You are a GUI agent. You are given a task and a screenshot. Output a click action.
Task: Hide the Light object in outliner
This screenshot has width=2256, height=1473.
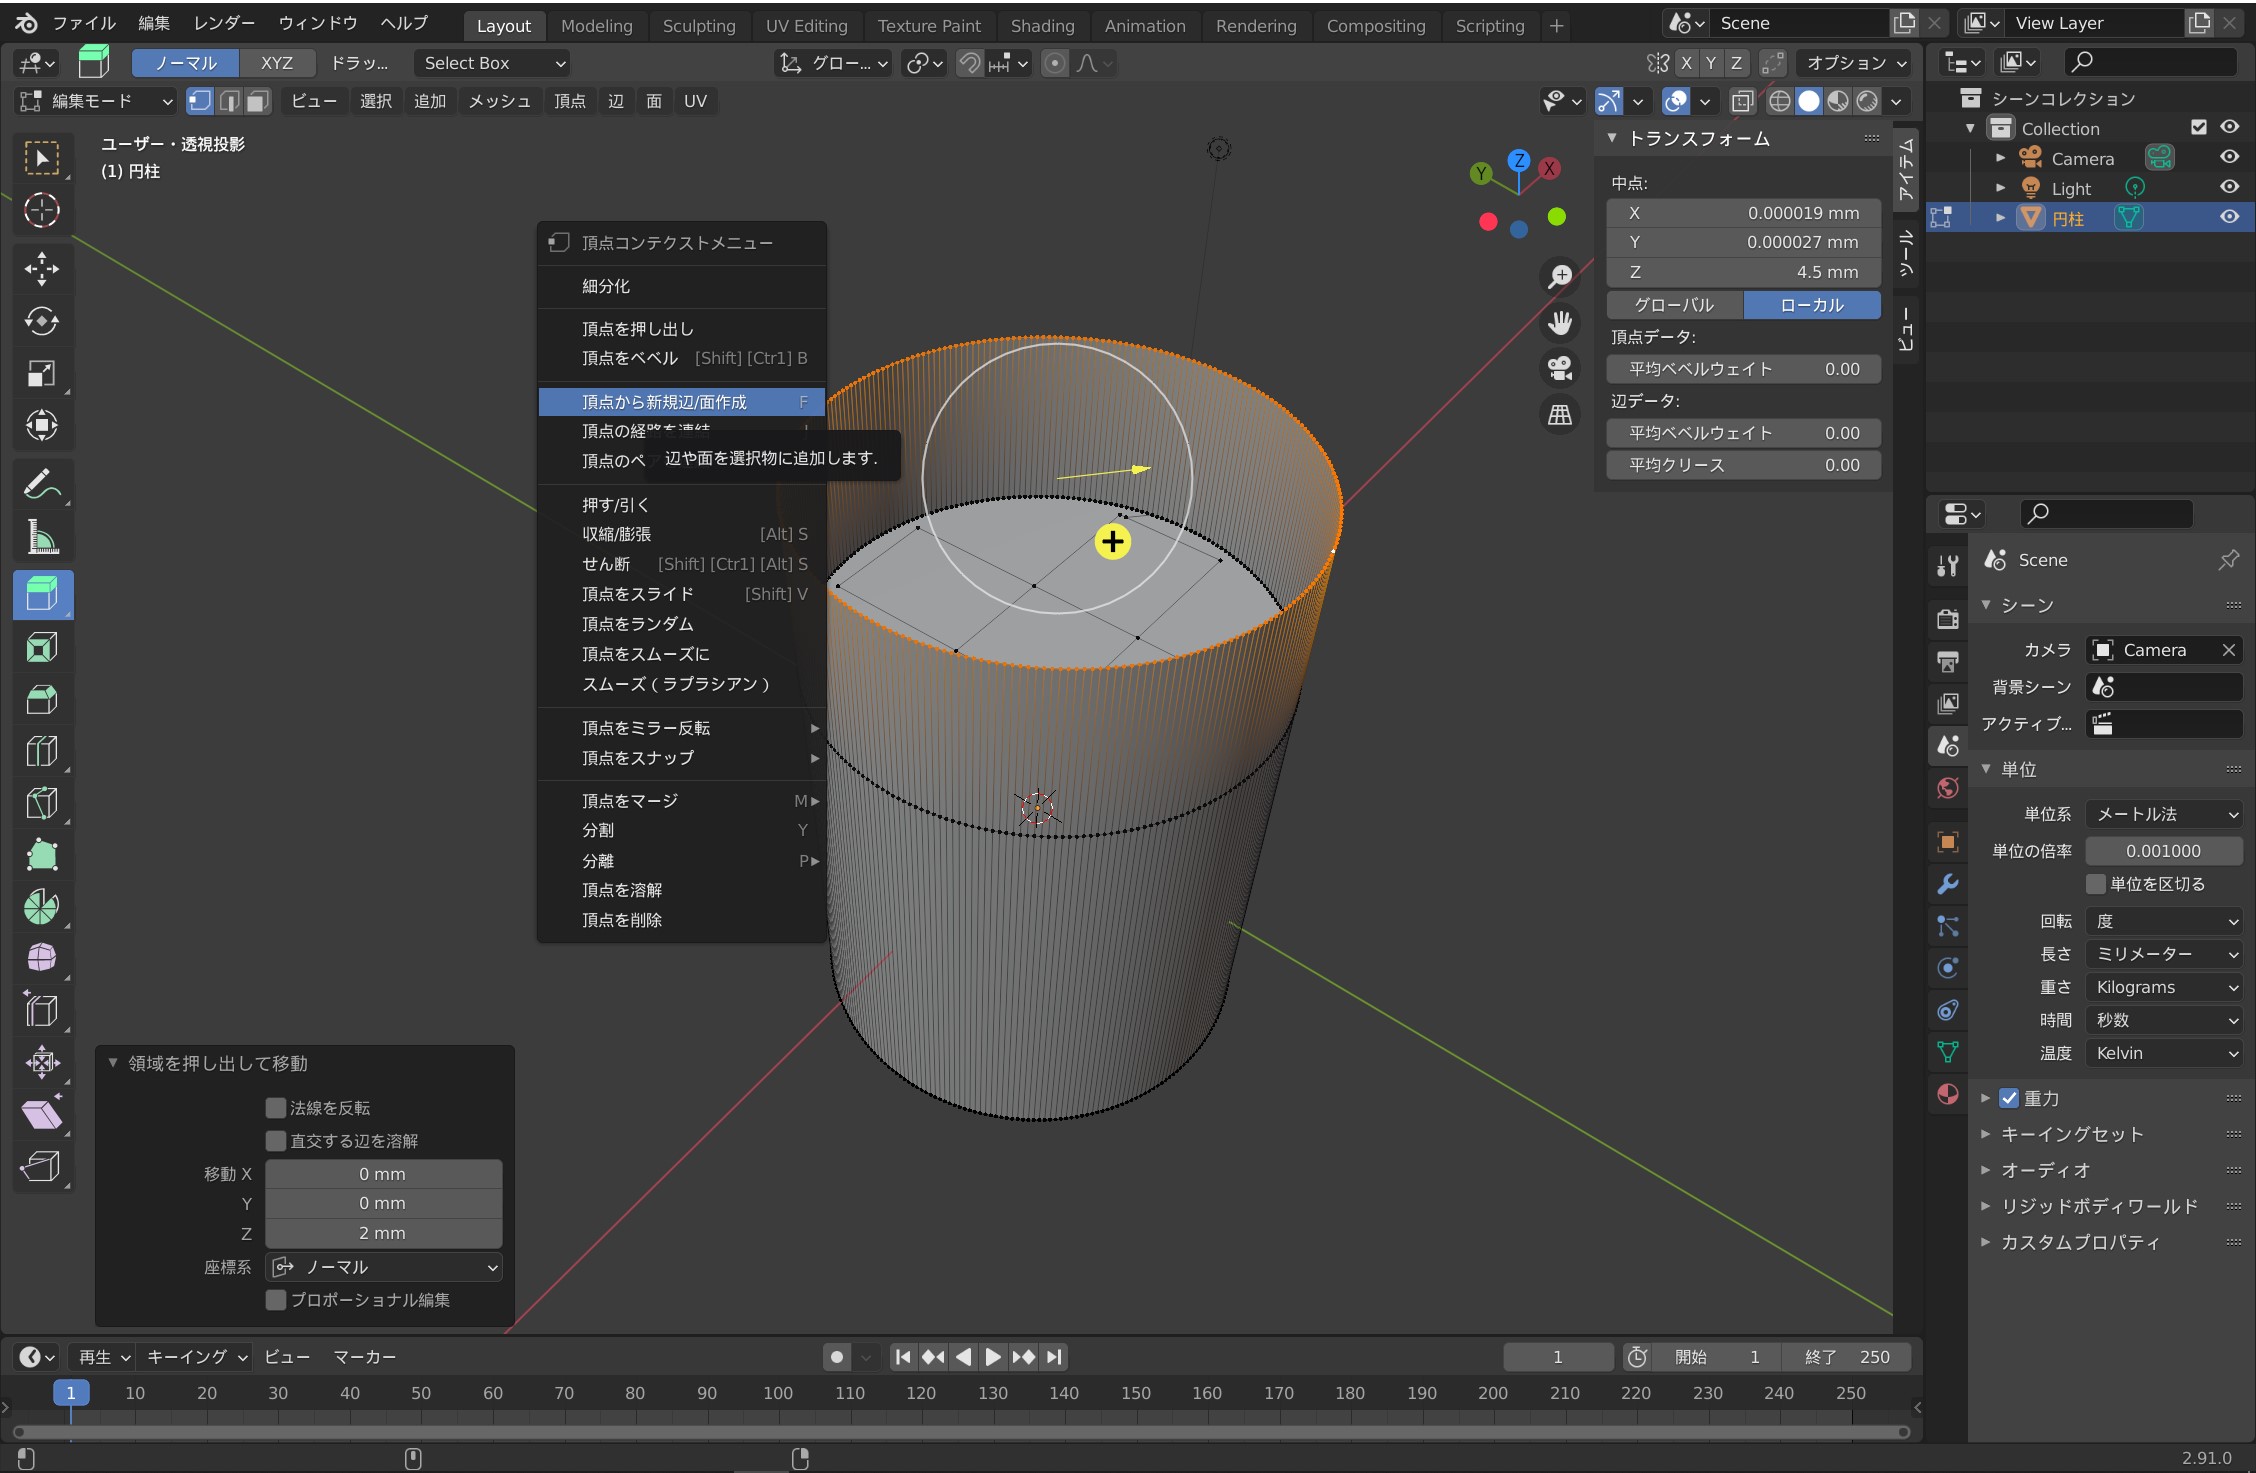tap(2229, 188)
